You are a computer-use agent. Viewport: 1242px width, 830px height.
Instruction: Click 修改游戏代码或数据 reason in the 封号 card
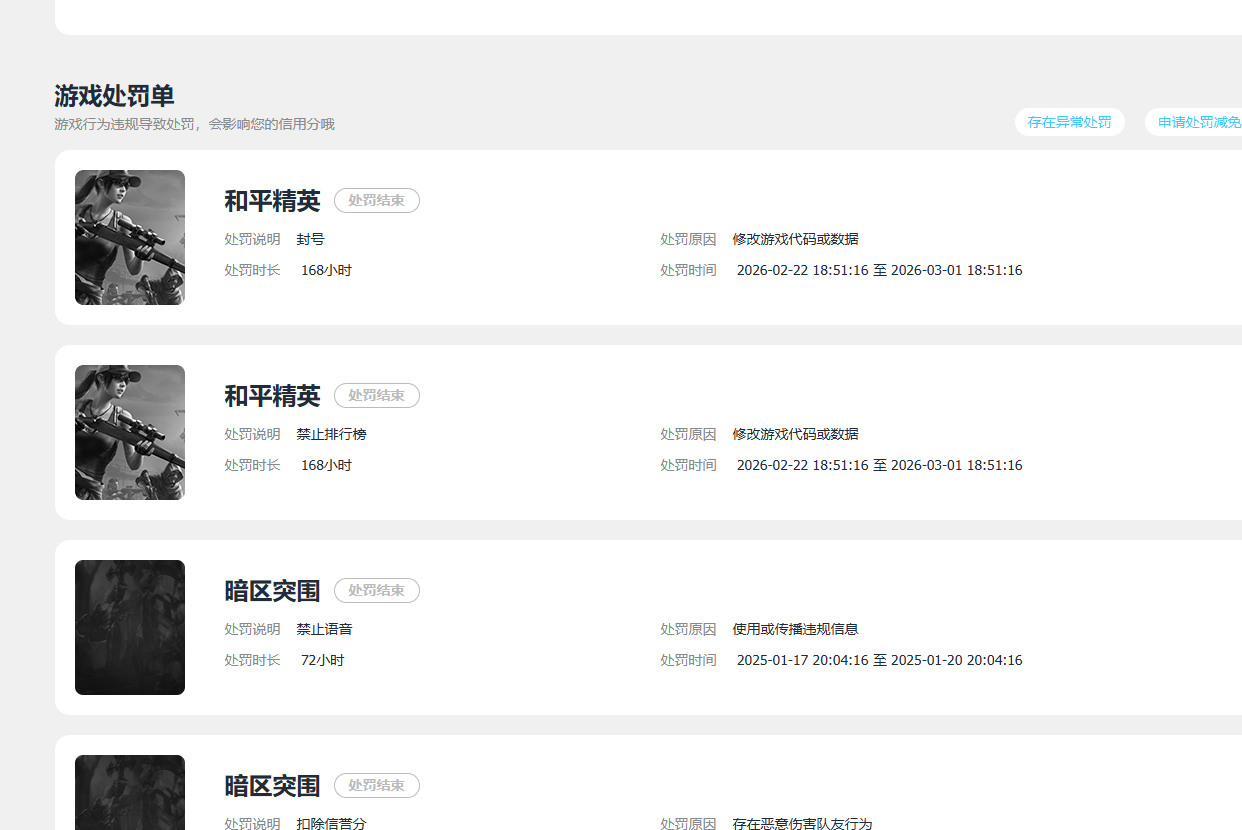(x=795, y=239)
